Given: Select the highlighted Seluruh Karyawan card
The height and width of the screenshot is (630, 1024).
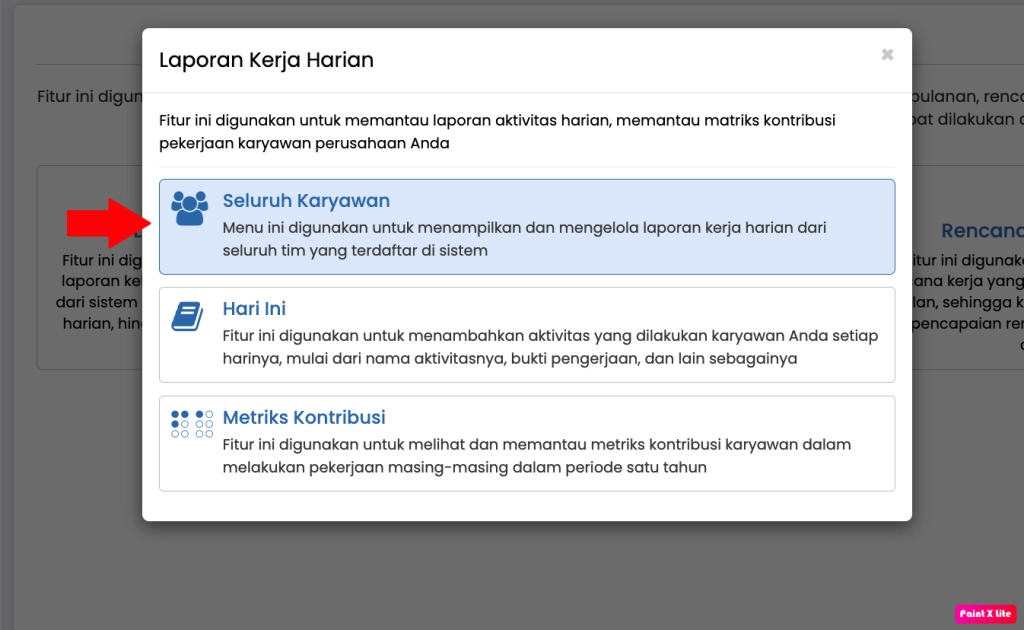Looking at the screenshot, I should (x=527, y=226).
